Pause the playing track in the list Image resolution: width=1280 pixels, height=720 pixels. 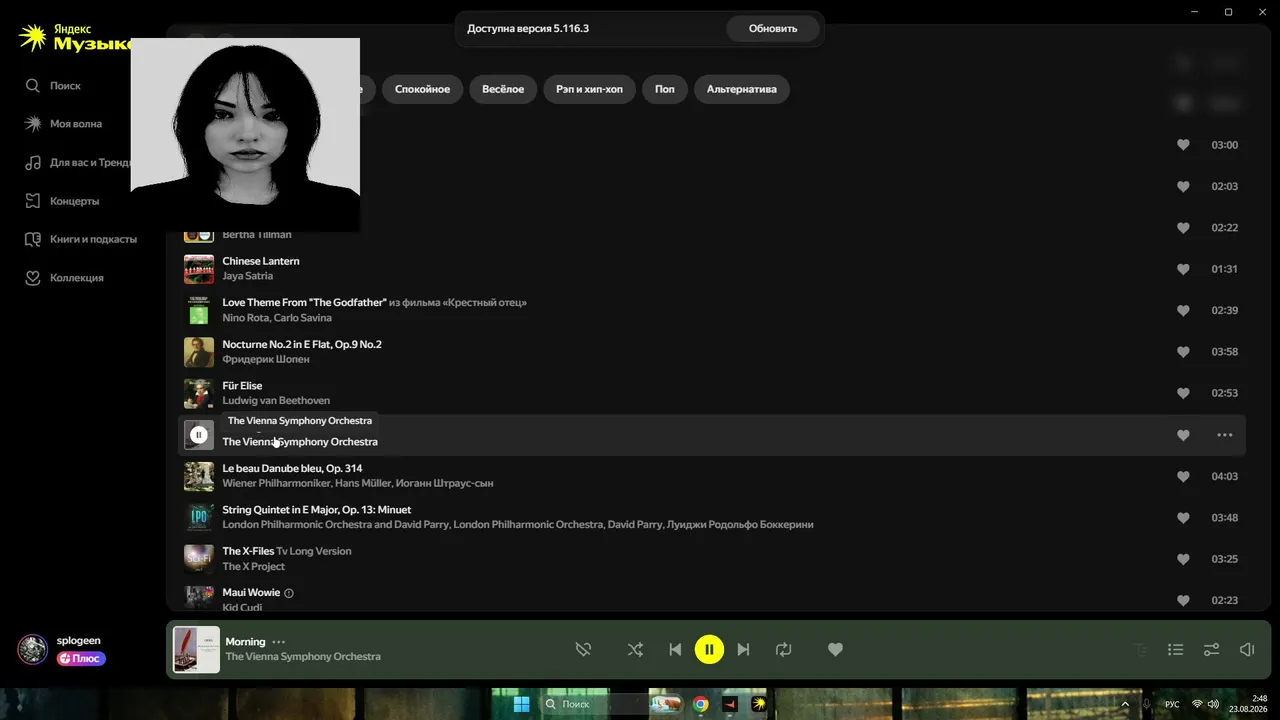click(199, 435)
